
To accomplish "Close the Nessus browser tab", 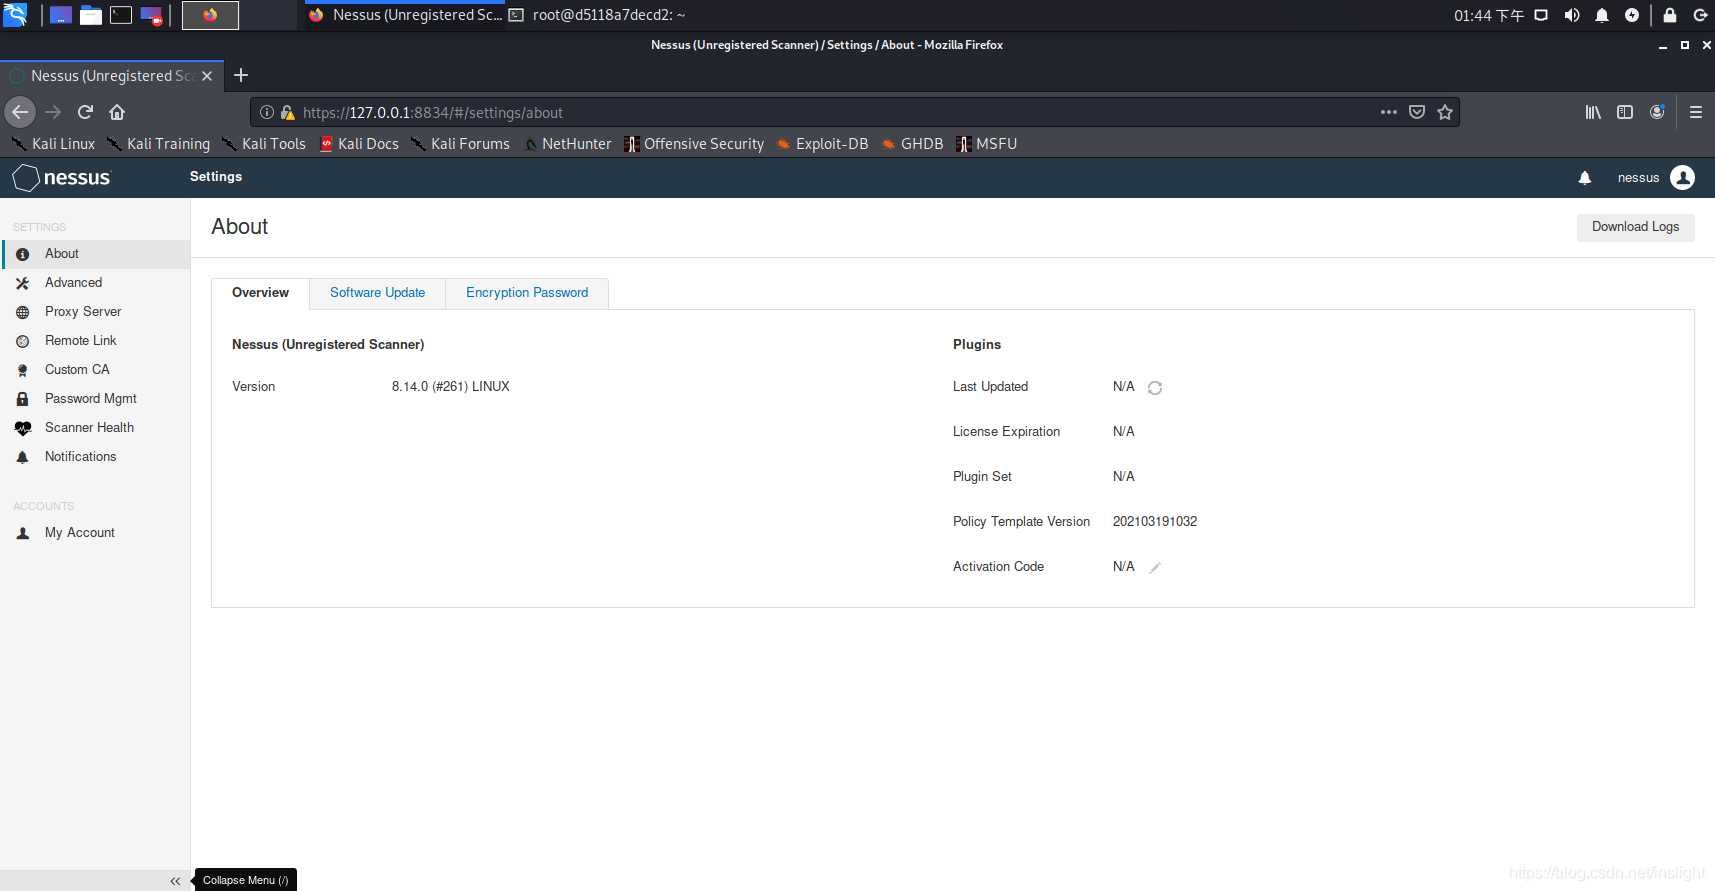I will click(207, 76).
